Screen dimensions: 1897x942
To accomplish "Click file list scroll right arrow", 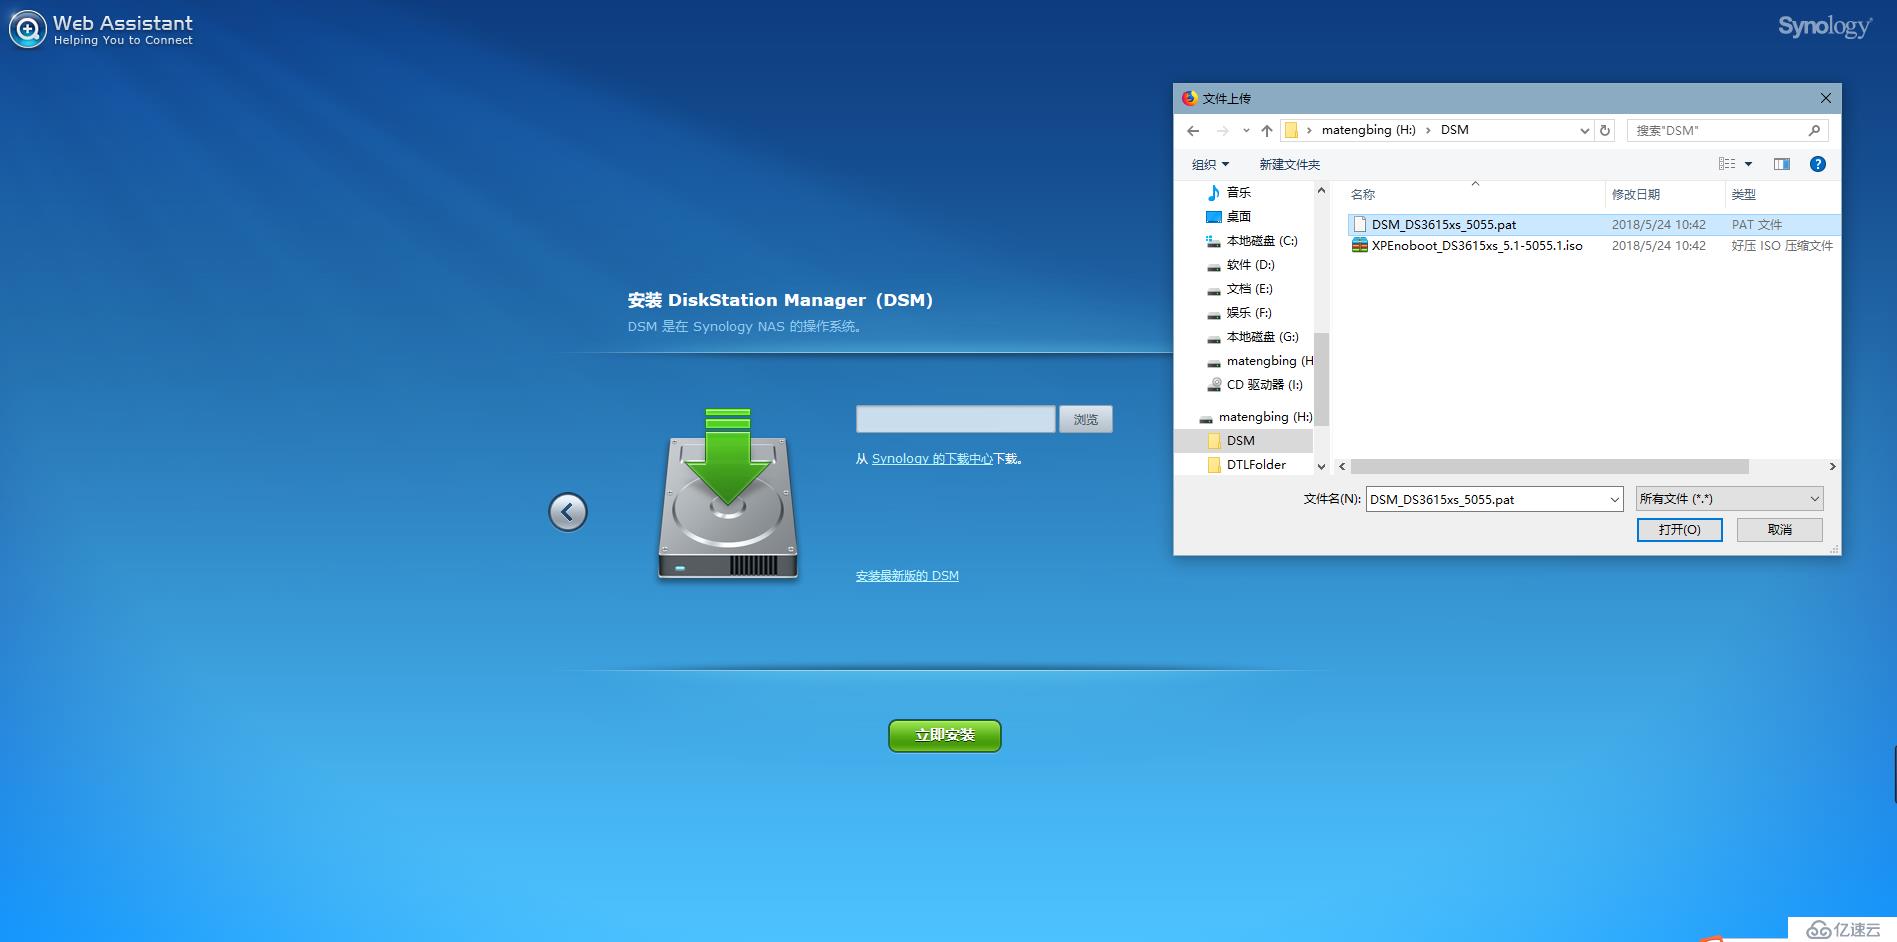I will [1832, 466].
